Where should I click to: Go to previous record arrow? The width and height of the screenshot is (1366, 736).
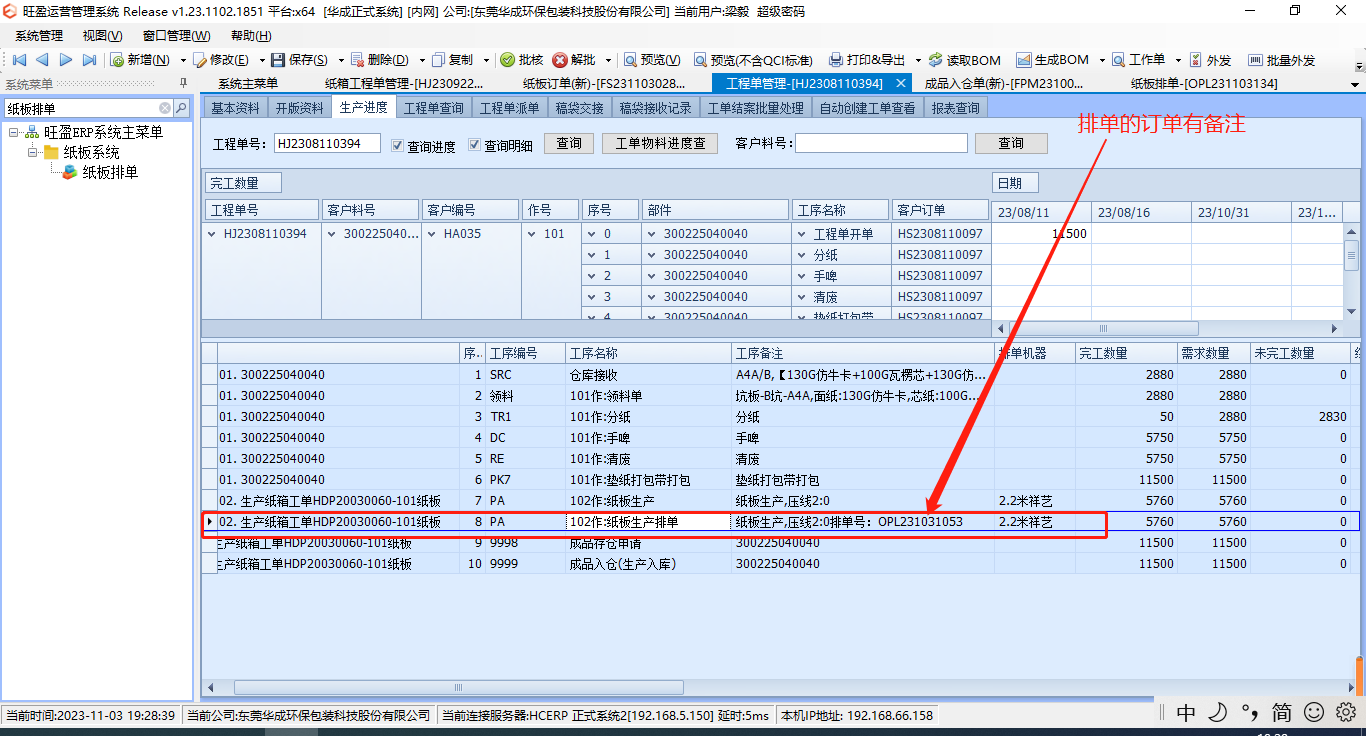[x=42, y=60]
